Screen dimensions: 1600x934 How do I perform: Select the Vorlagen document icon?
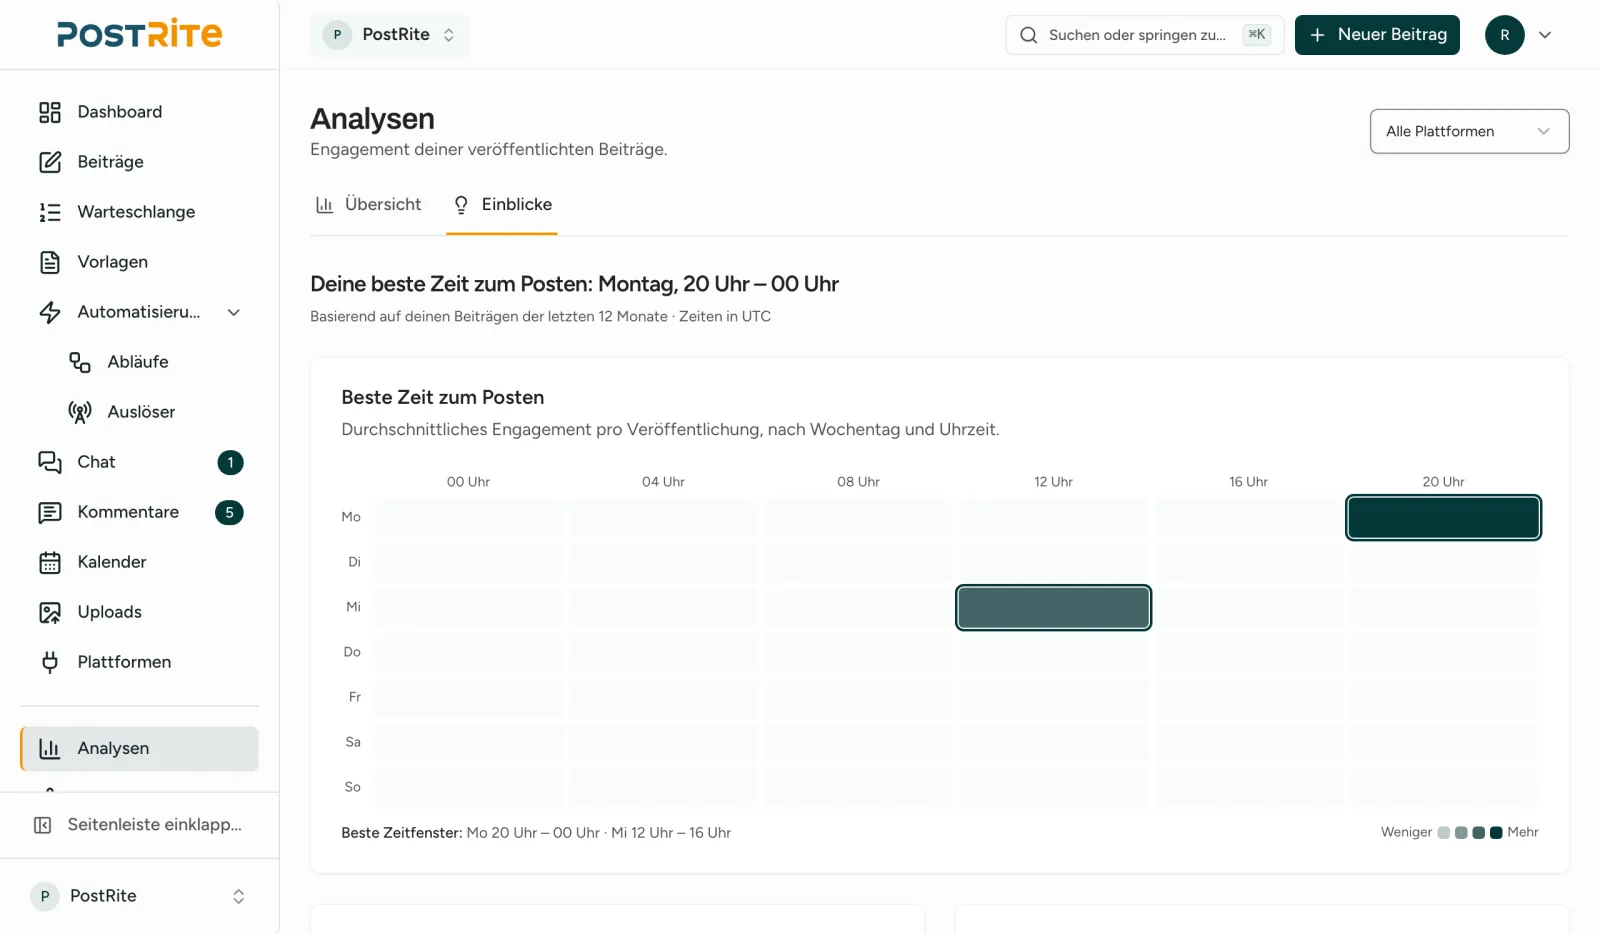[x=50, y=262]
